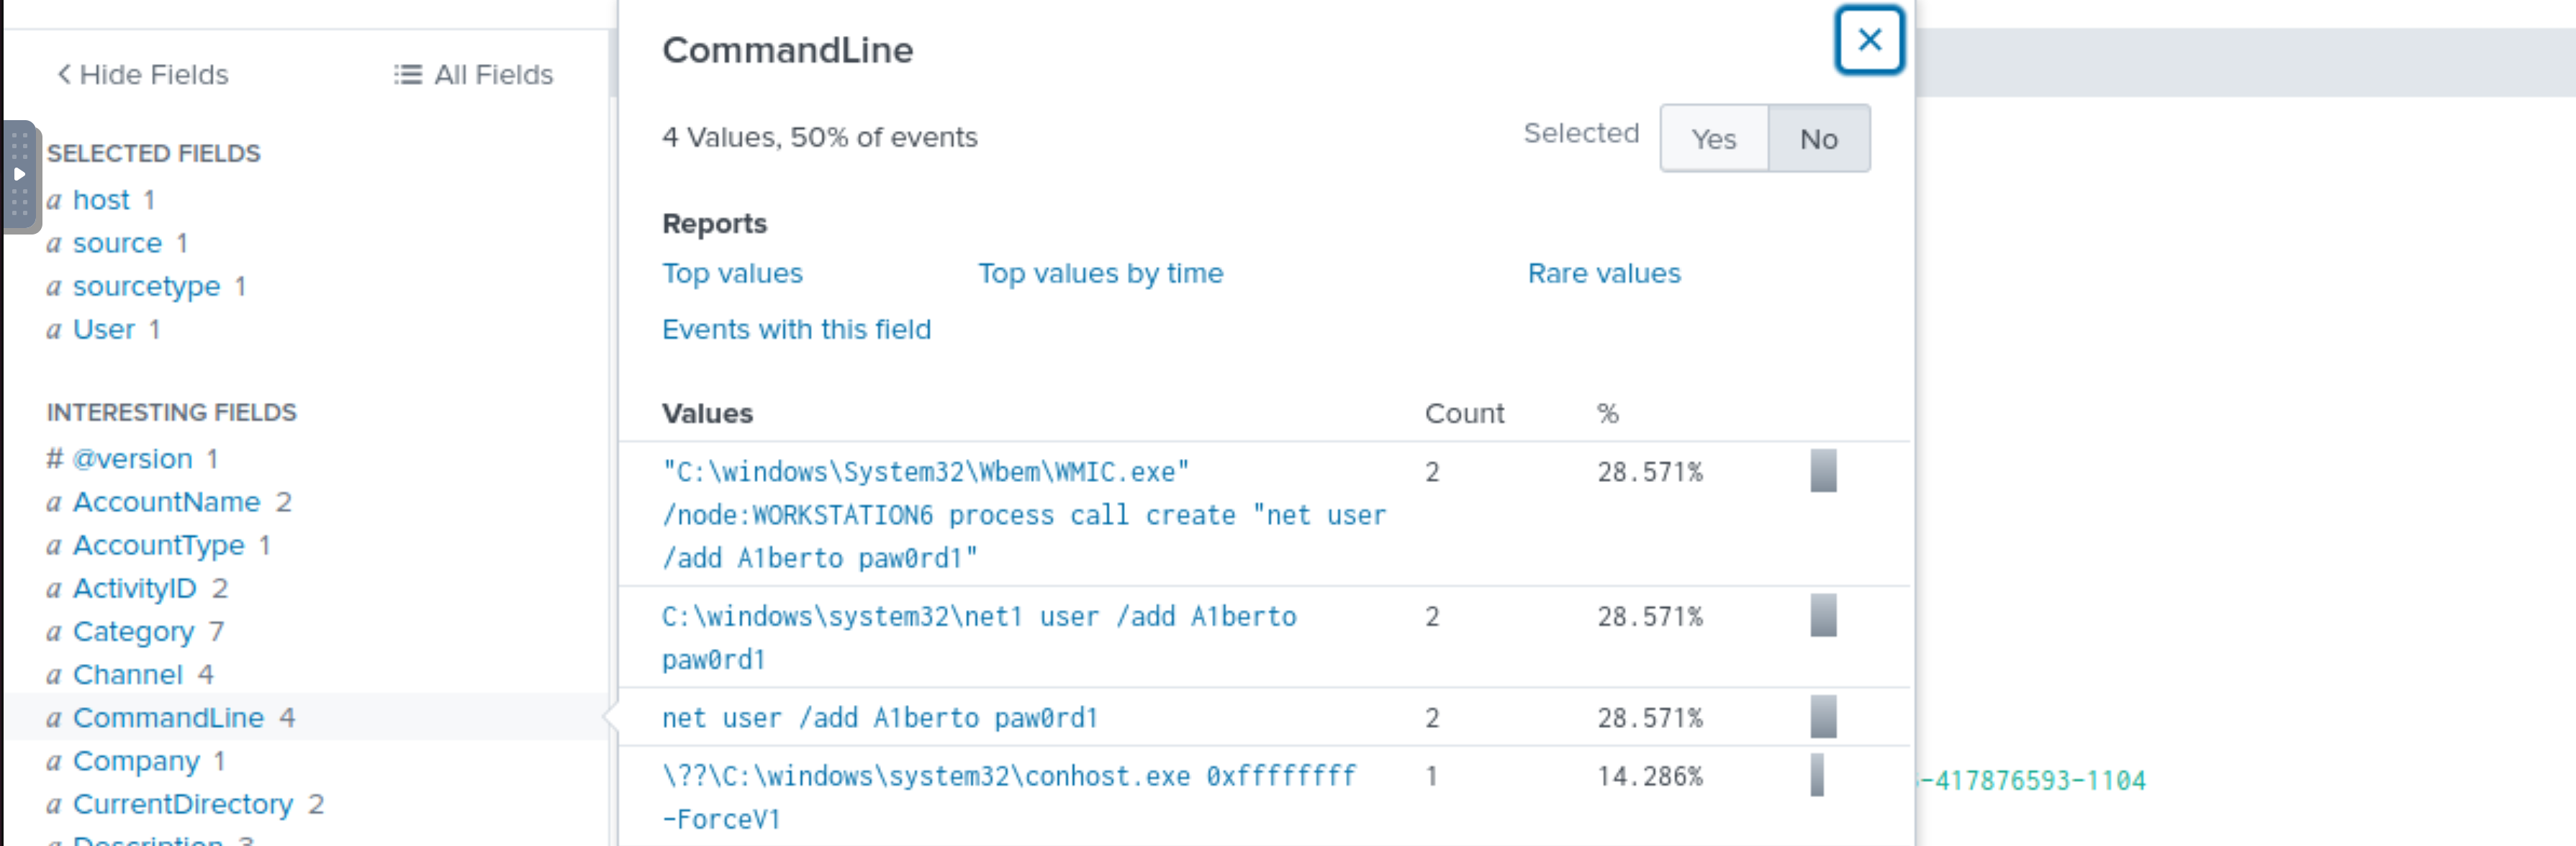Select the conhost.exe command line value
The height and width of the screenshot is (846, 2576).
pyautogui.click(x=1009, y=797)
